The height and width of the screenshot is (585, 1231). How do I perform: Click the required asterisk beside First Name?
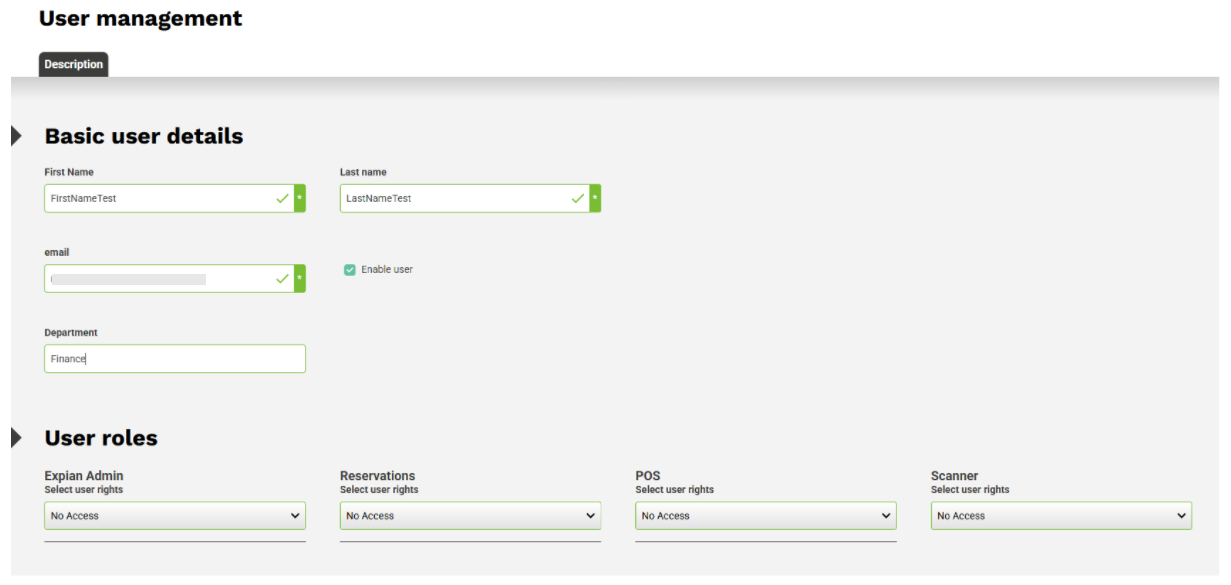coord(300,198)
